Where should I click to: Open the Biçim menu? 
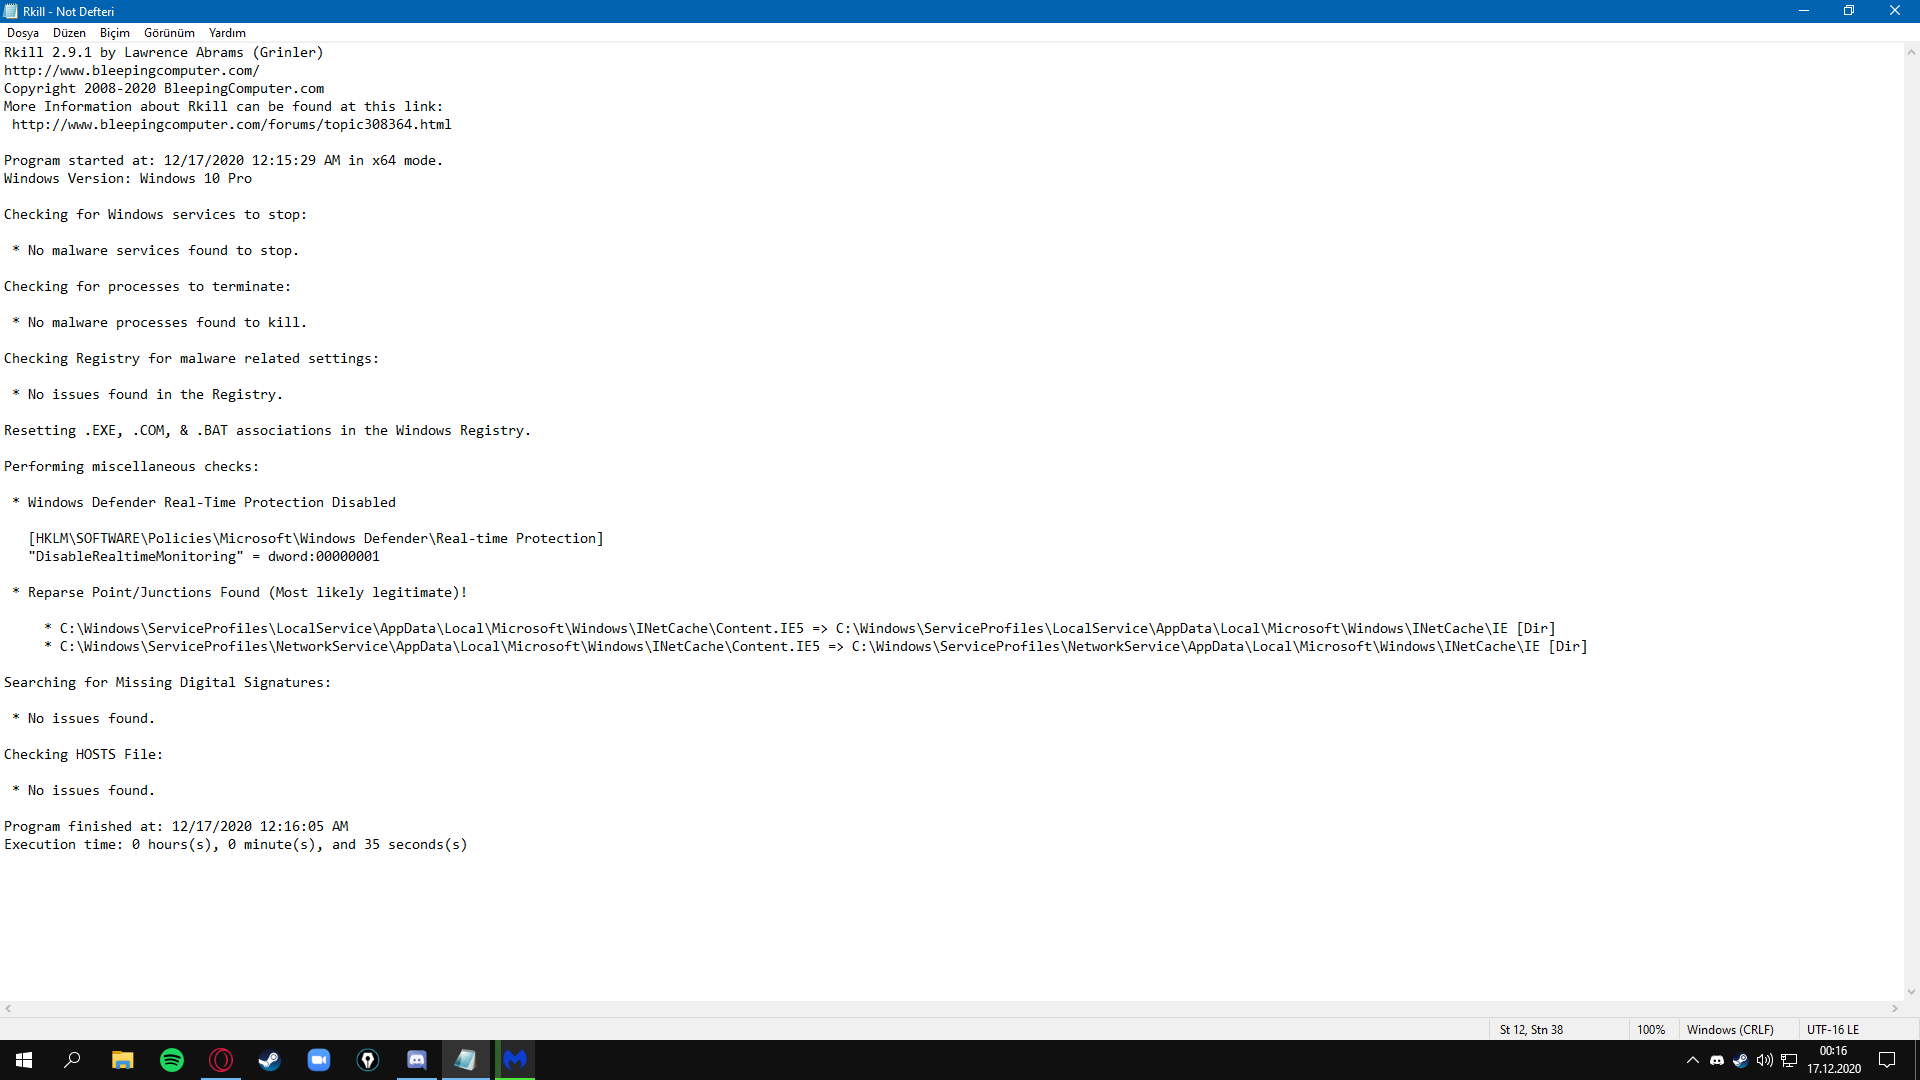pos(115,33)
